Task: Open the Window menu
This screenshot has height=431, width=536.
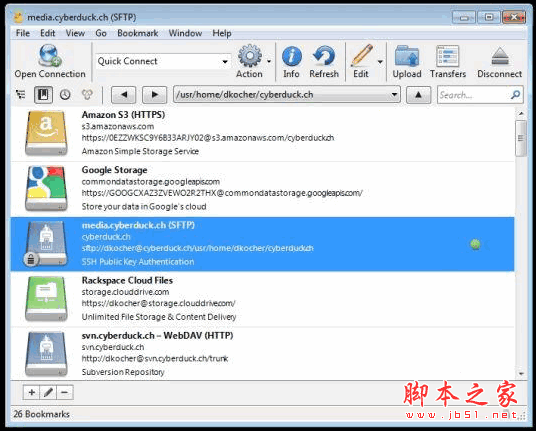Action: [x=185, y=33]
